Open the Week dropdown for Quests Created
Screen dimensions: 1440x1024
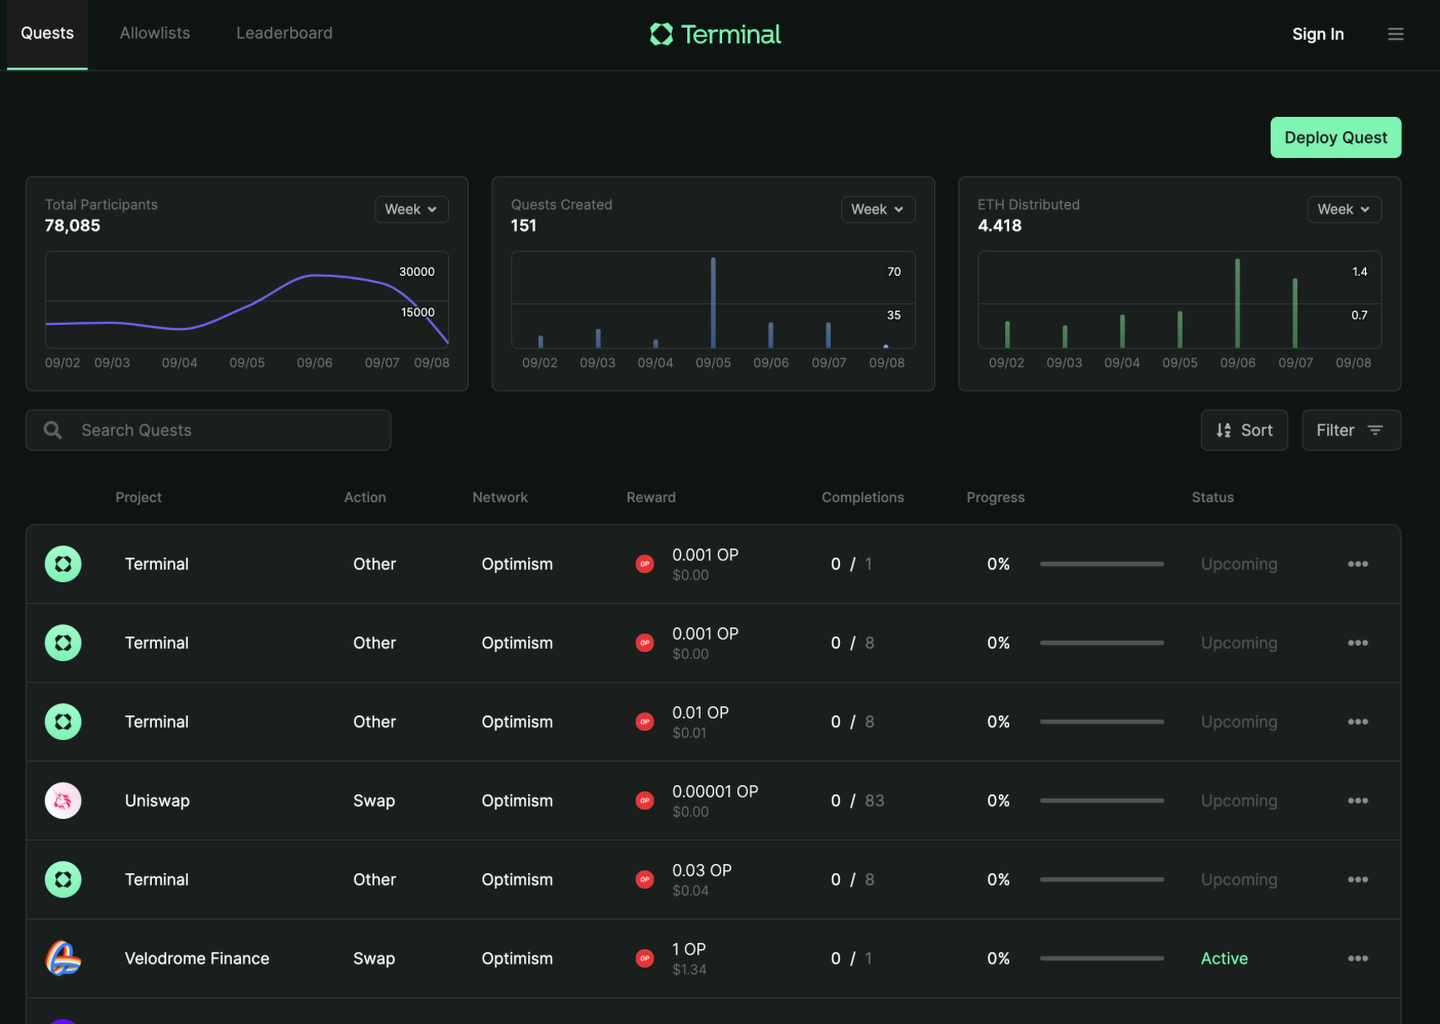[877, 209]
